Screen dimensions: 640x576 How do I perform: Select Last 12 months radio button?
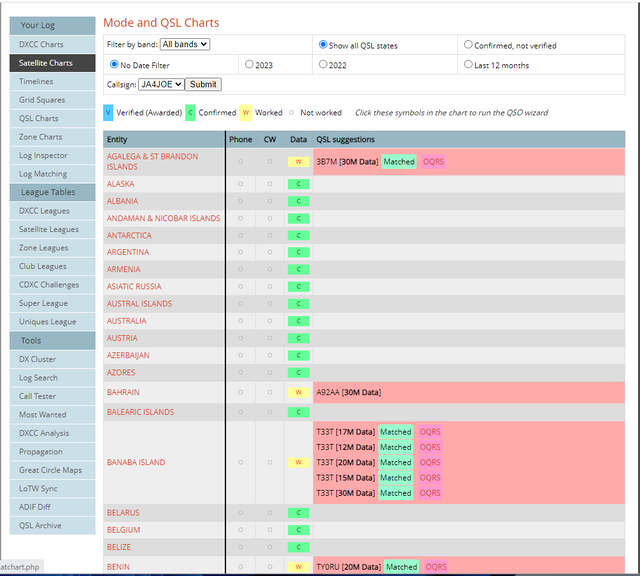[x=468, y=64]
